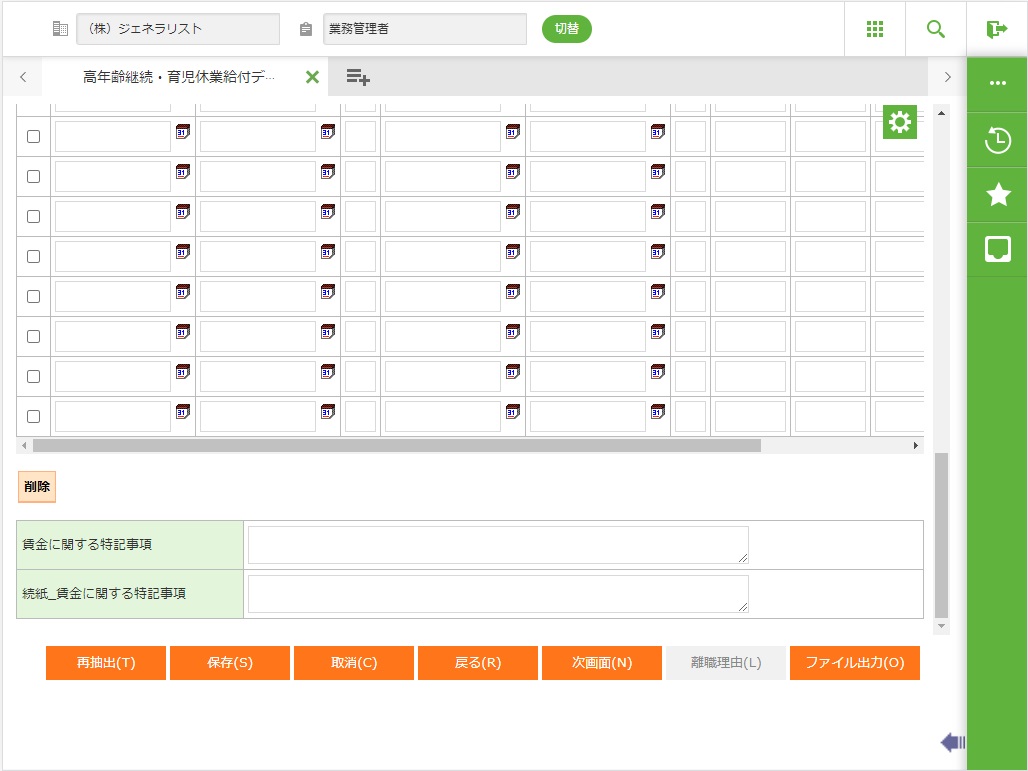Click the 業務管理者 role field
Viewport: 1028px width, 771px height.
tap(425, 29)
